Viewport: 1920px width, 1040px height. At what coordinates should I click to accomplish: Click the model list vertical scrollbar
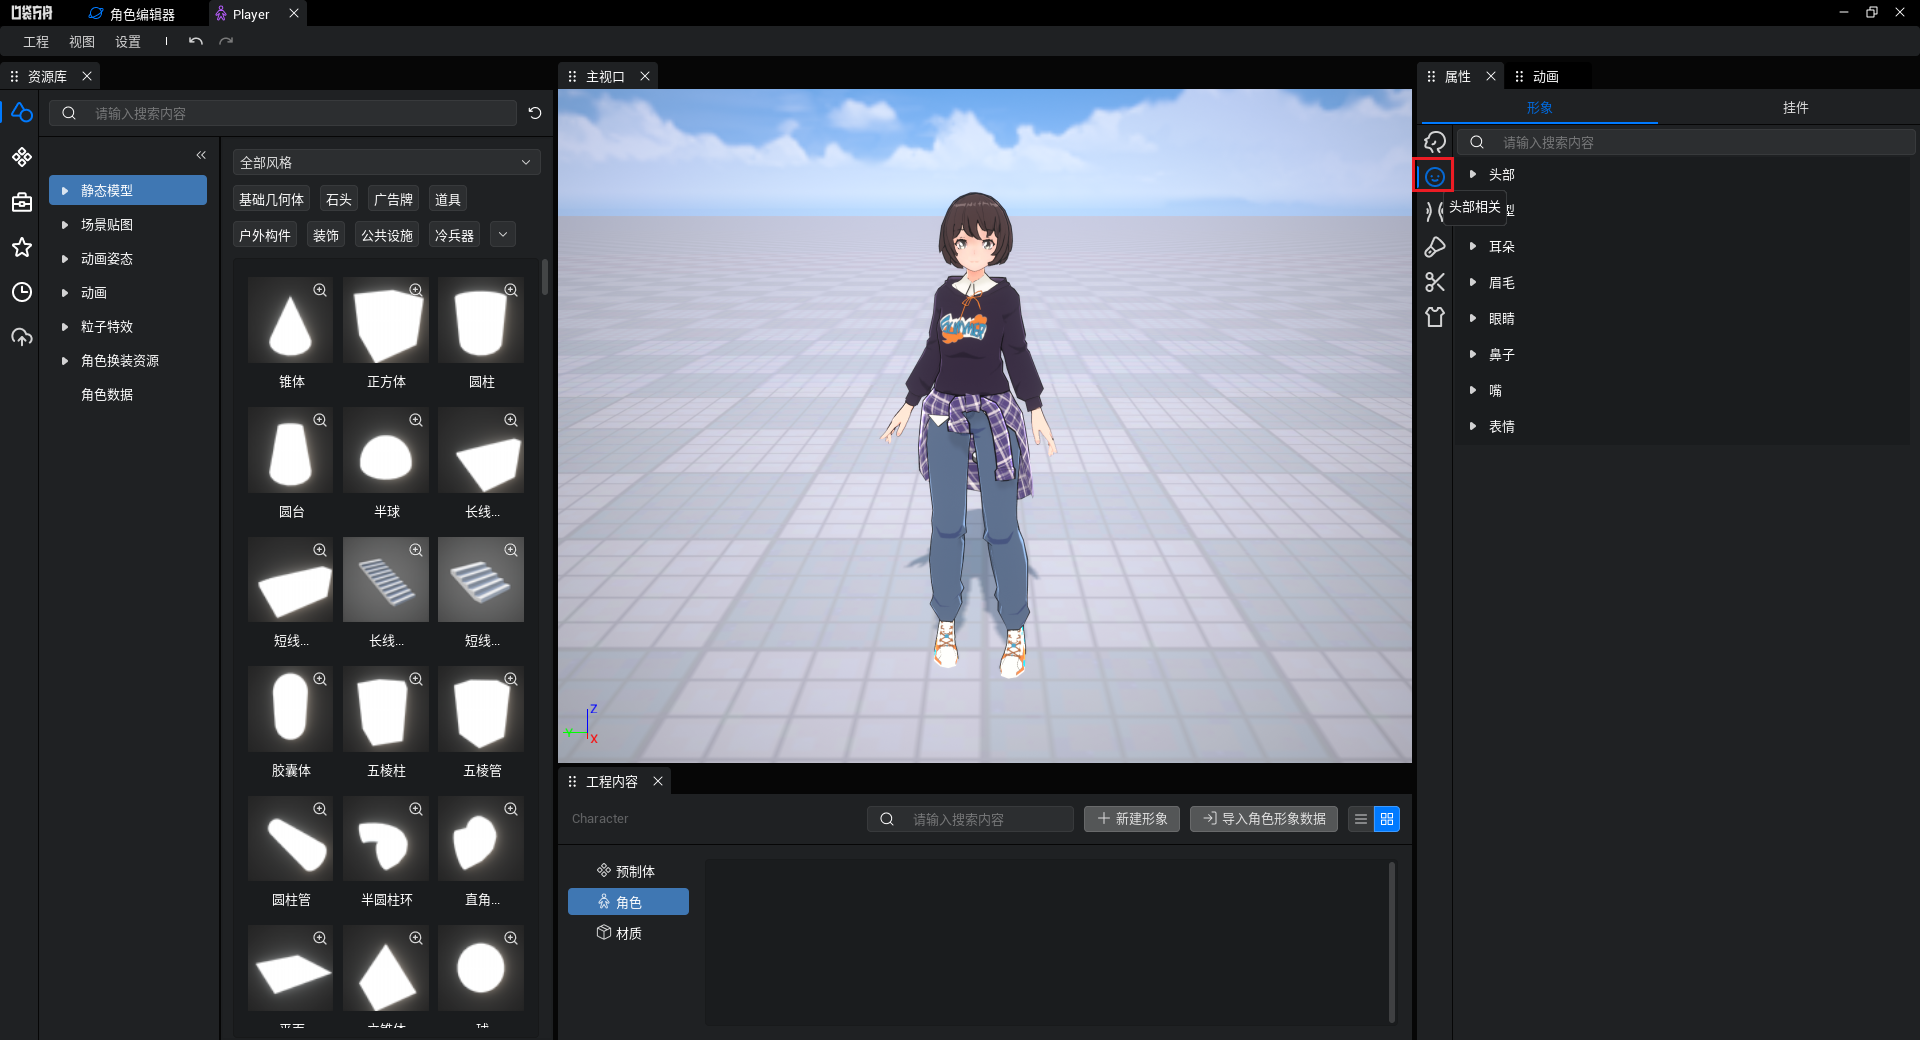tap(545, 277)
